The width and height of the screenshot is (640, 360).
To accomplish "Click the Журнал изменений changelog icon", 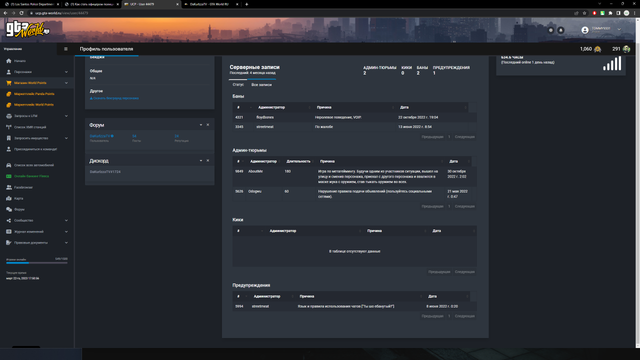I will [9, 231].
